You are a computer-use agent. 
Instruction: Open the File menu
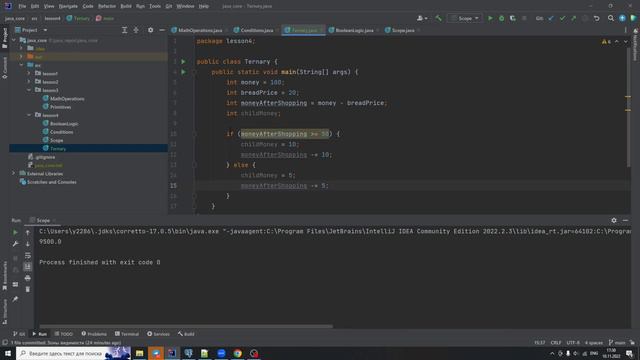coord(22,6)
